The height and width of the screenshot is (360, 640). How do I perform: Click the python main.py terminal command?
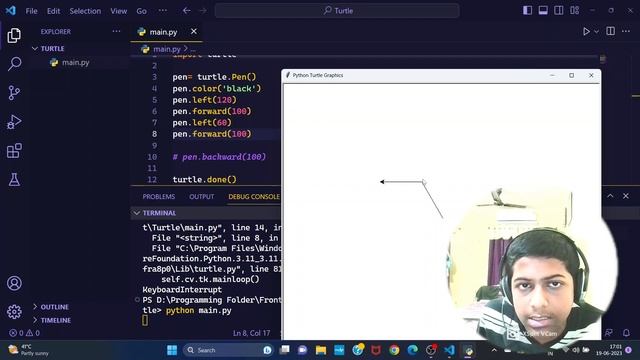pyautogui.click(x=199, y=311)
